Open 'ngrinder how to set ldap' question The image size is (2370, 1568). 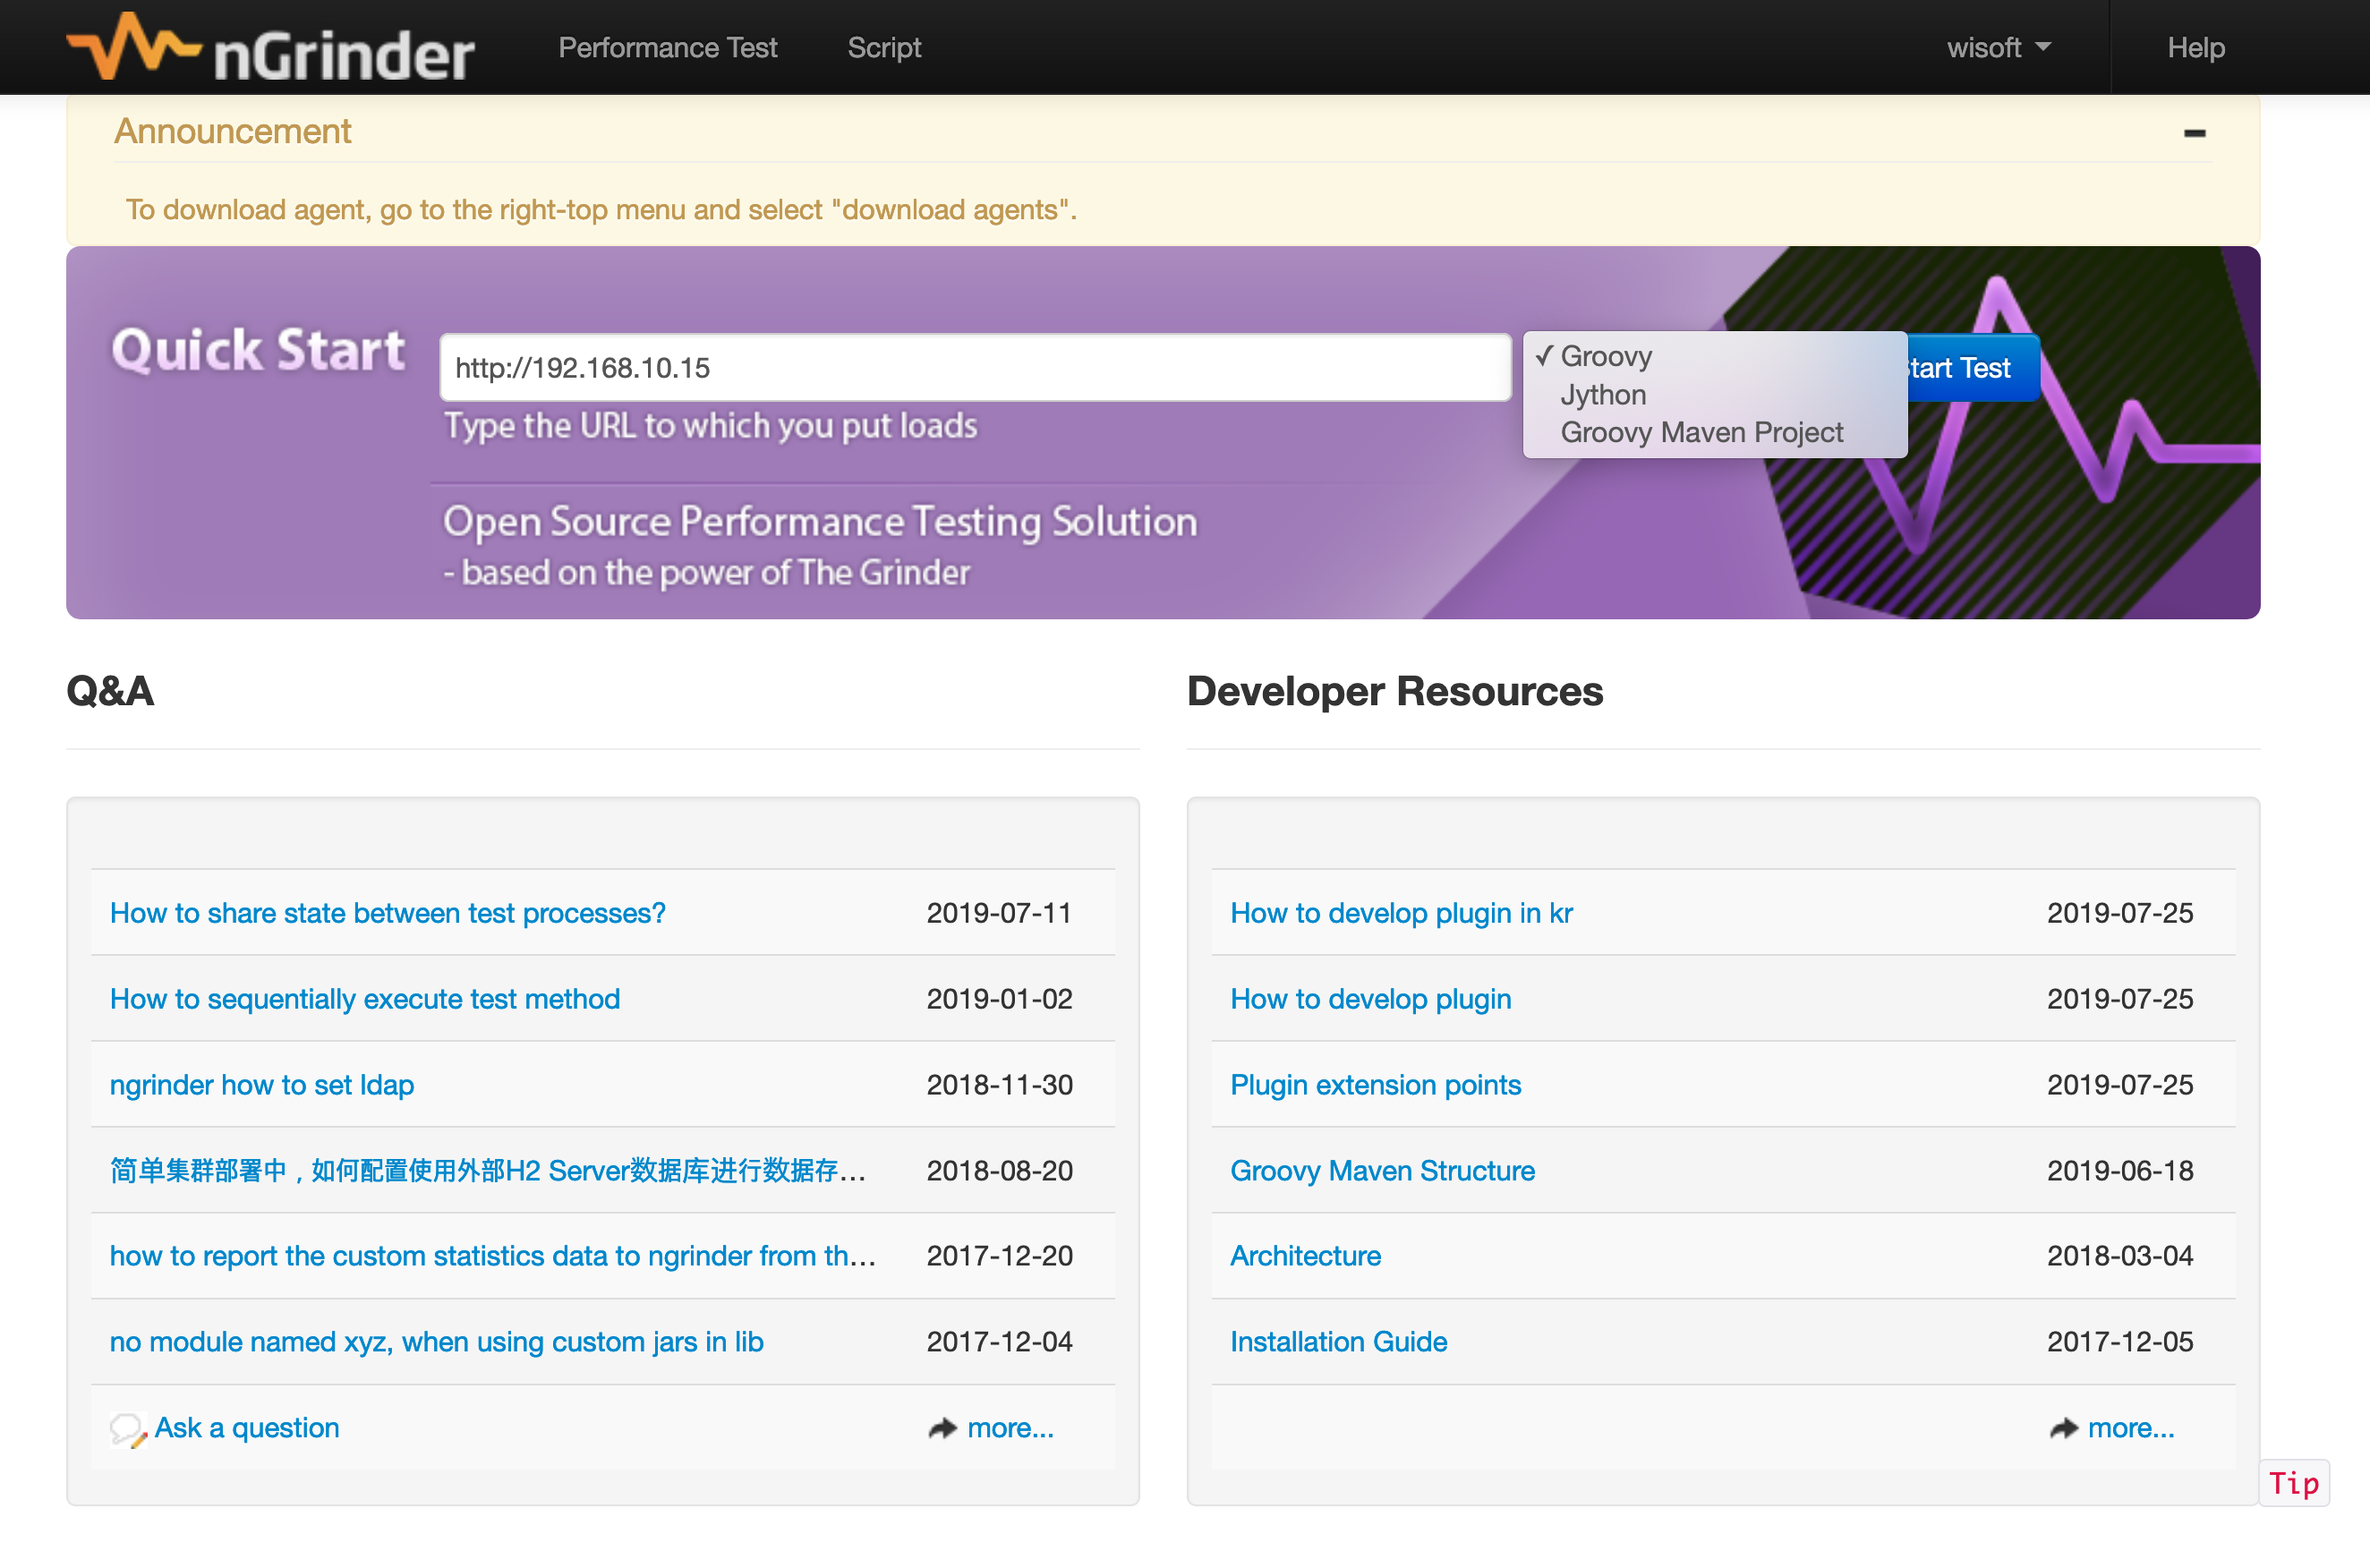tap(262, 1085)
